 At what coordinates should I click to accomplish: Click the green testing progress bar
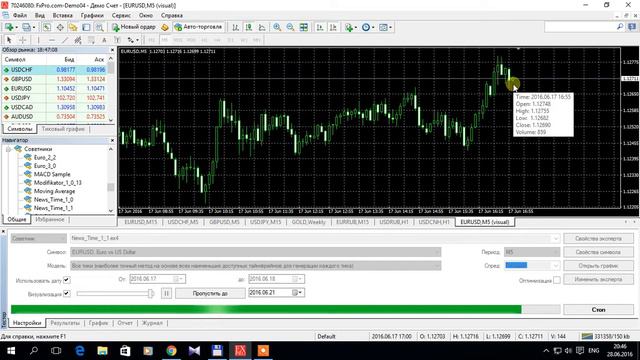(266, 309)
